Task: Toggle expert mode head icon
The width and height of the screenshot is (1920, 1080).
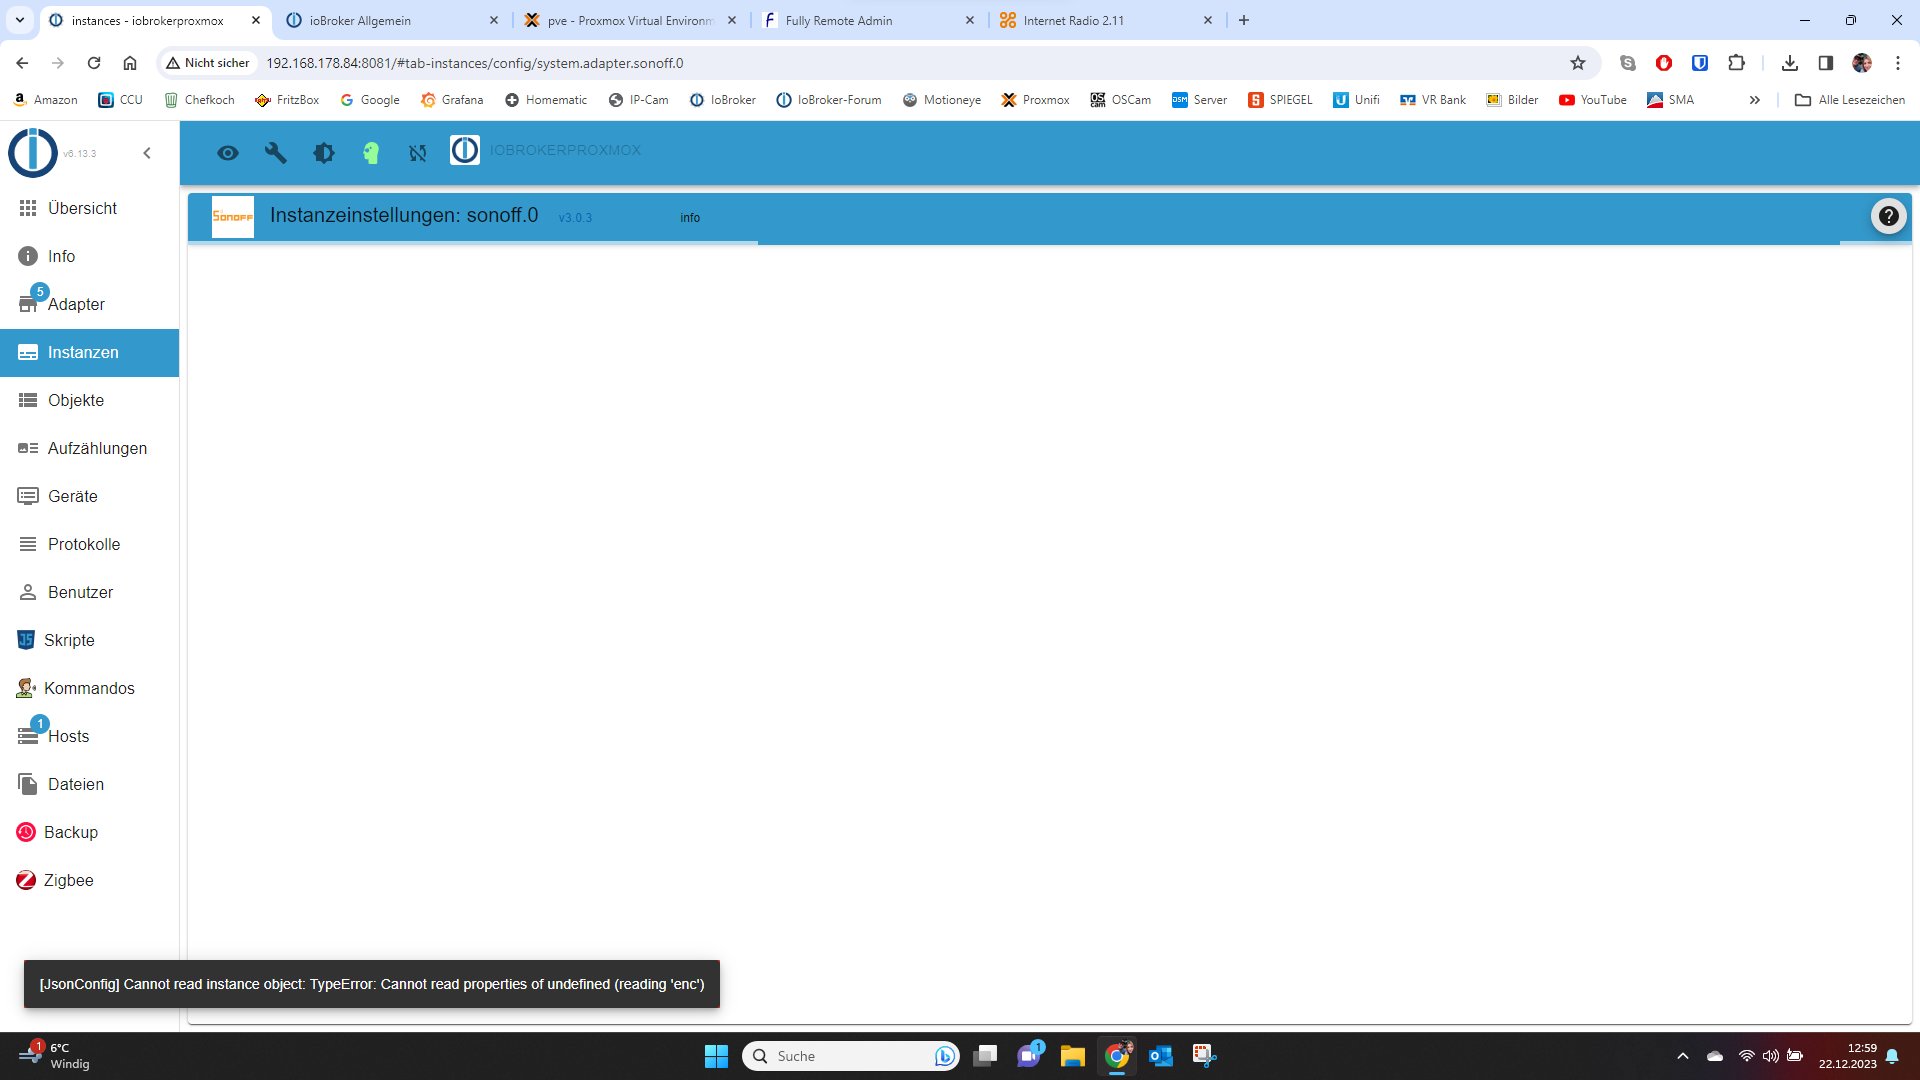Action: coord(371,153)
